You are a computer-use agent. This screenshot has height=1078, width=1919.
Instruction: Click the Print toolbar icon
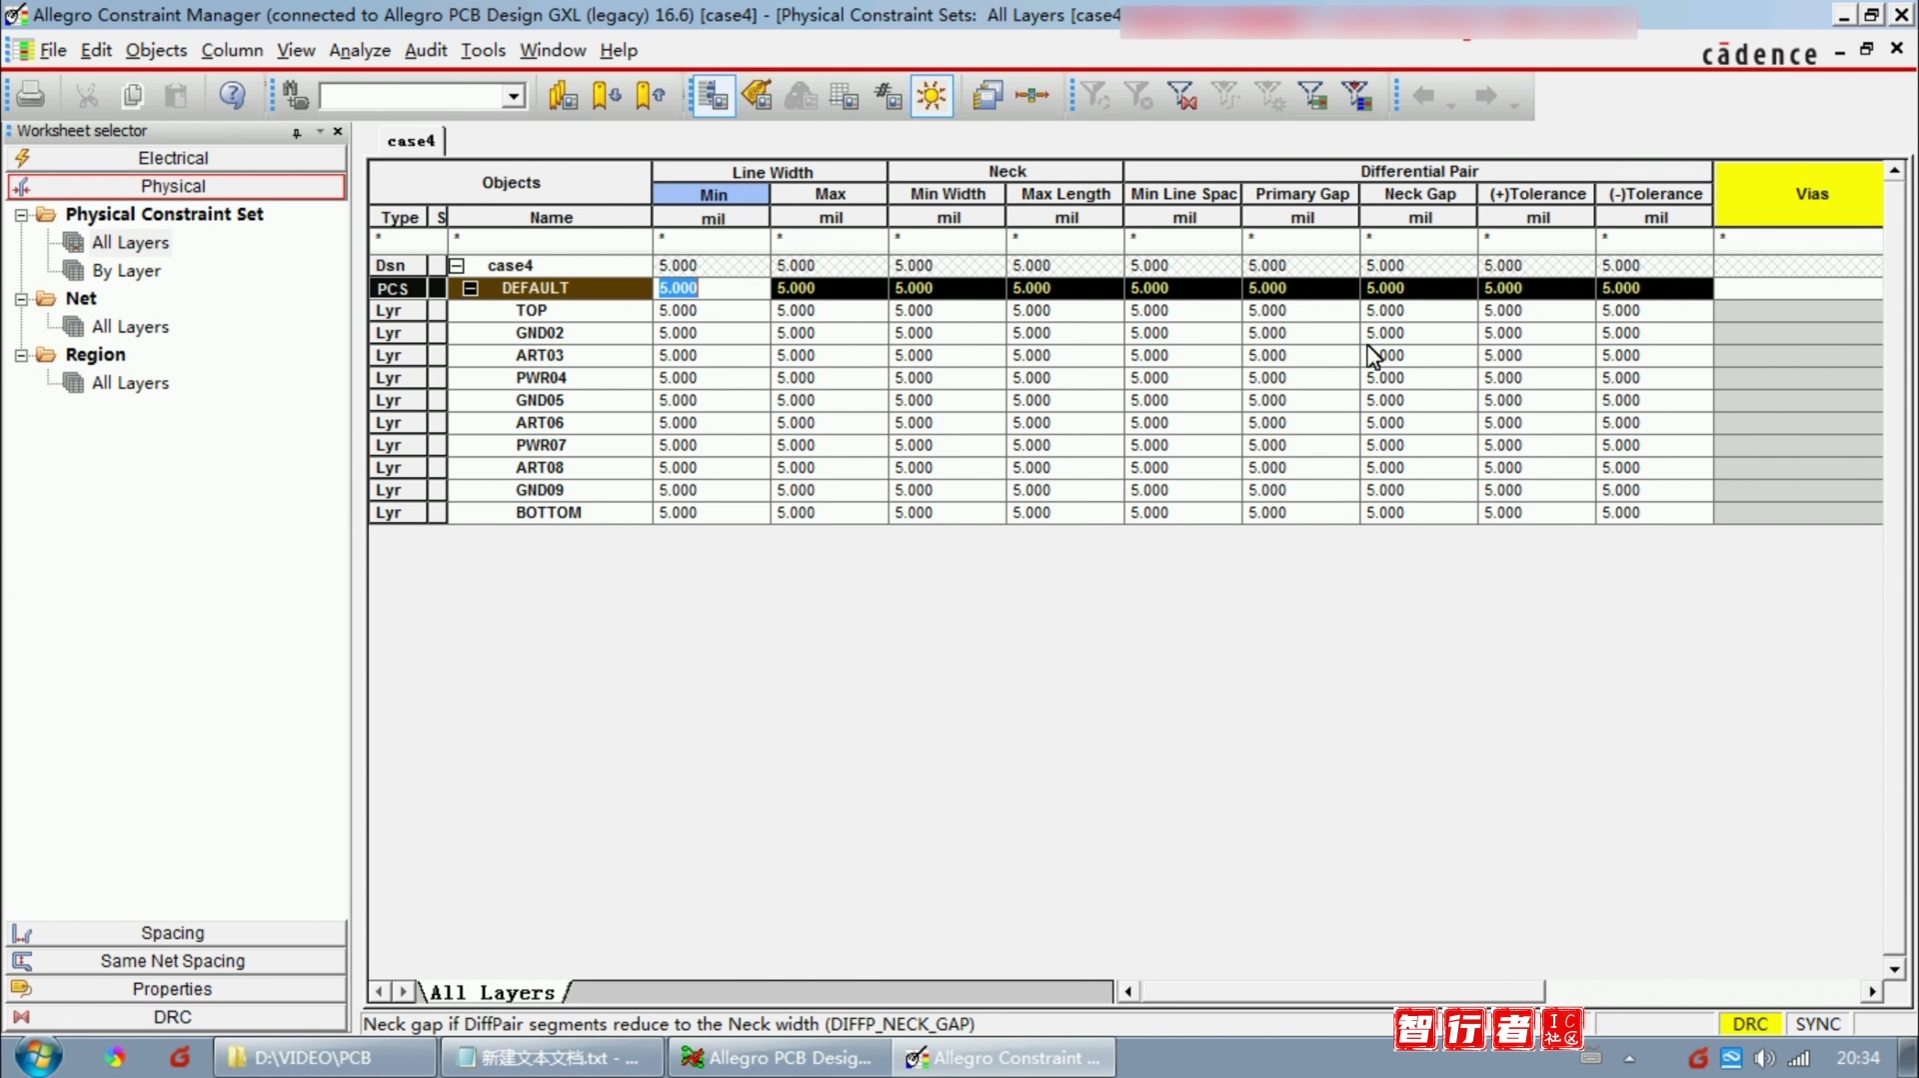click(31, 95)
